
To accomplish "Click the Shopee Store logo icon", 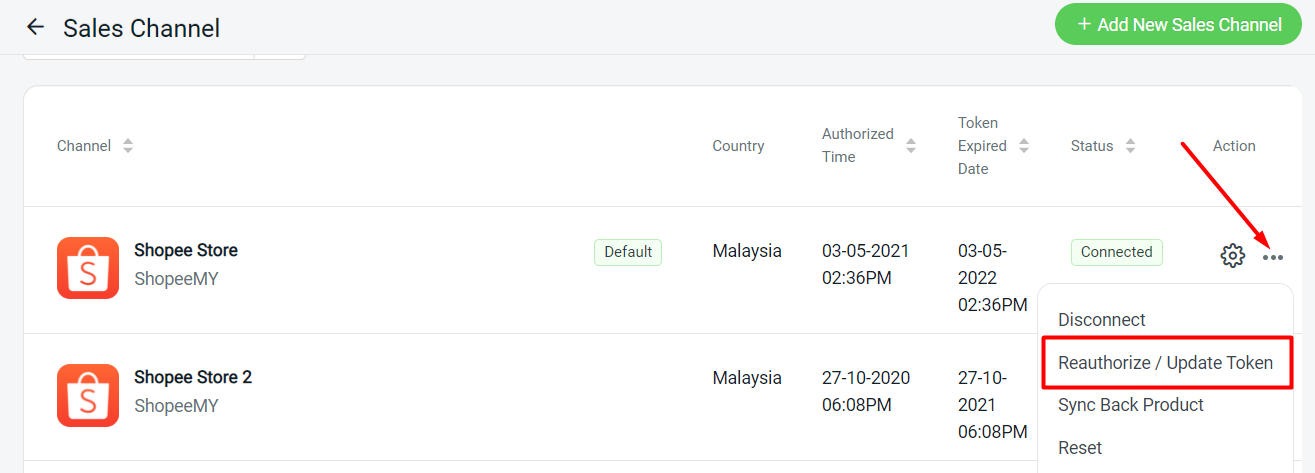I will 88,268.
